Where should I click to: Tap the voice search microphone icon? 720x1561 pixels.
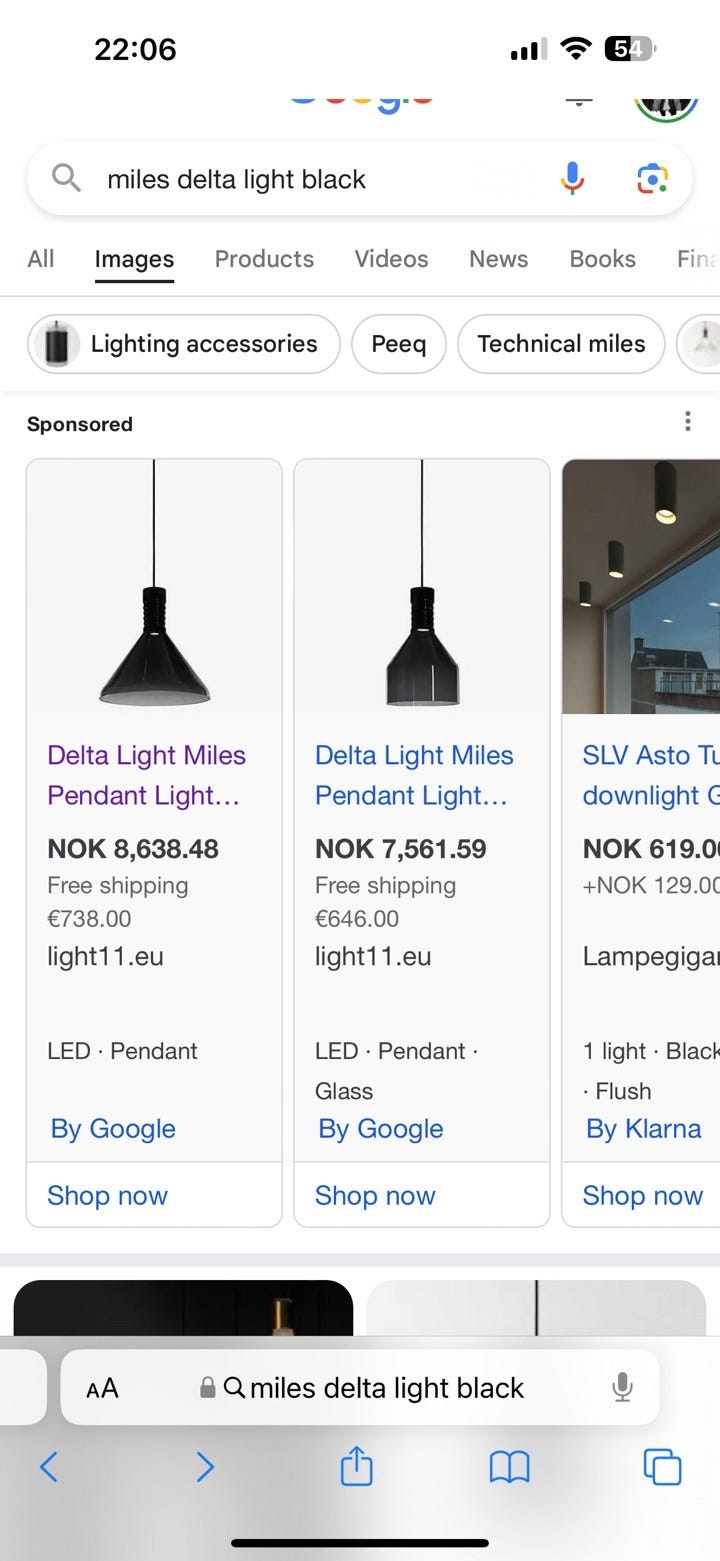tap(572, 179)
